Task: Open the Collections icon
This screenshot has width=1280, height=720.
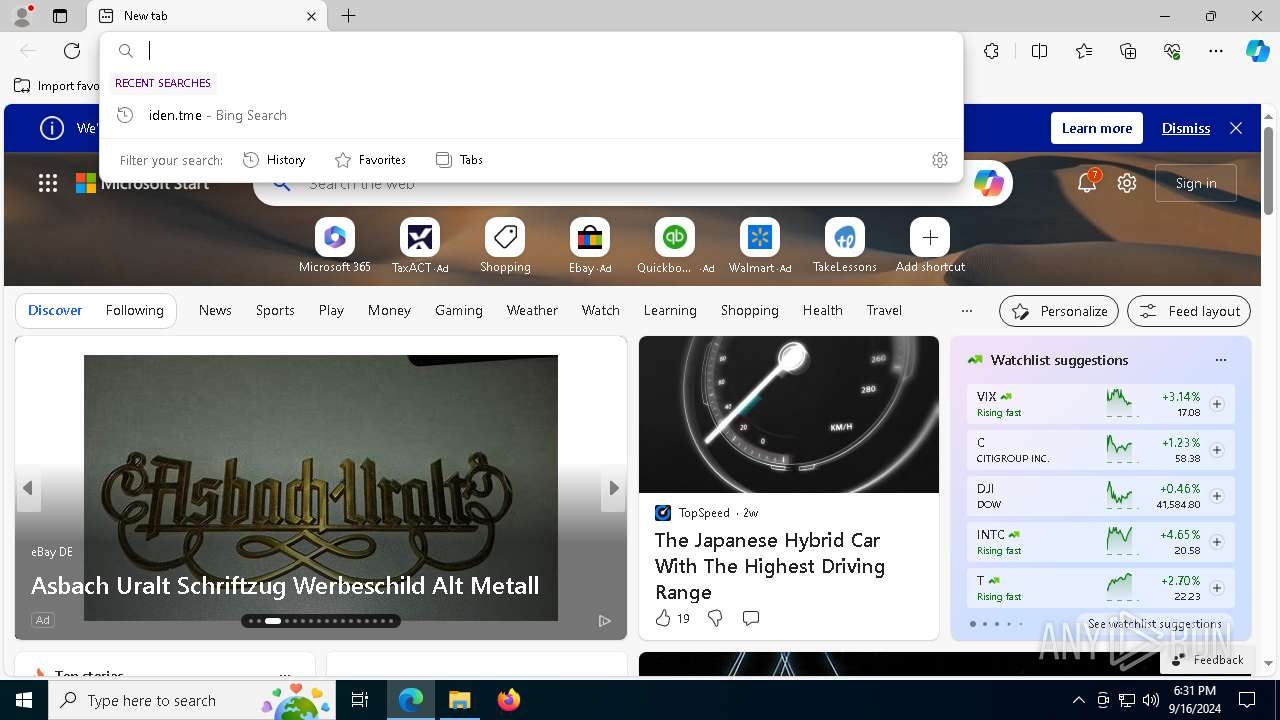Action: coord(1128,51)
